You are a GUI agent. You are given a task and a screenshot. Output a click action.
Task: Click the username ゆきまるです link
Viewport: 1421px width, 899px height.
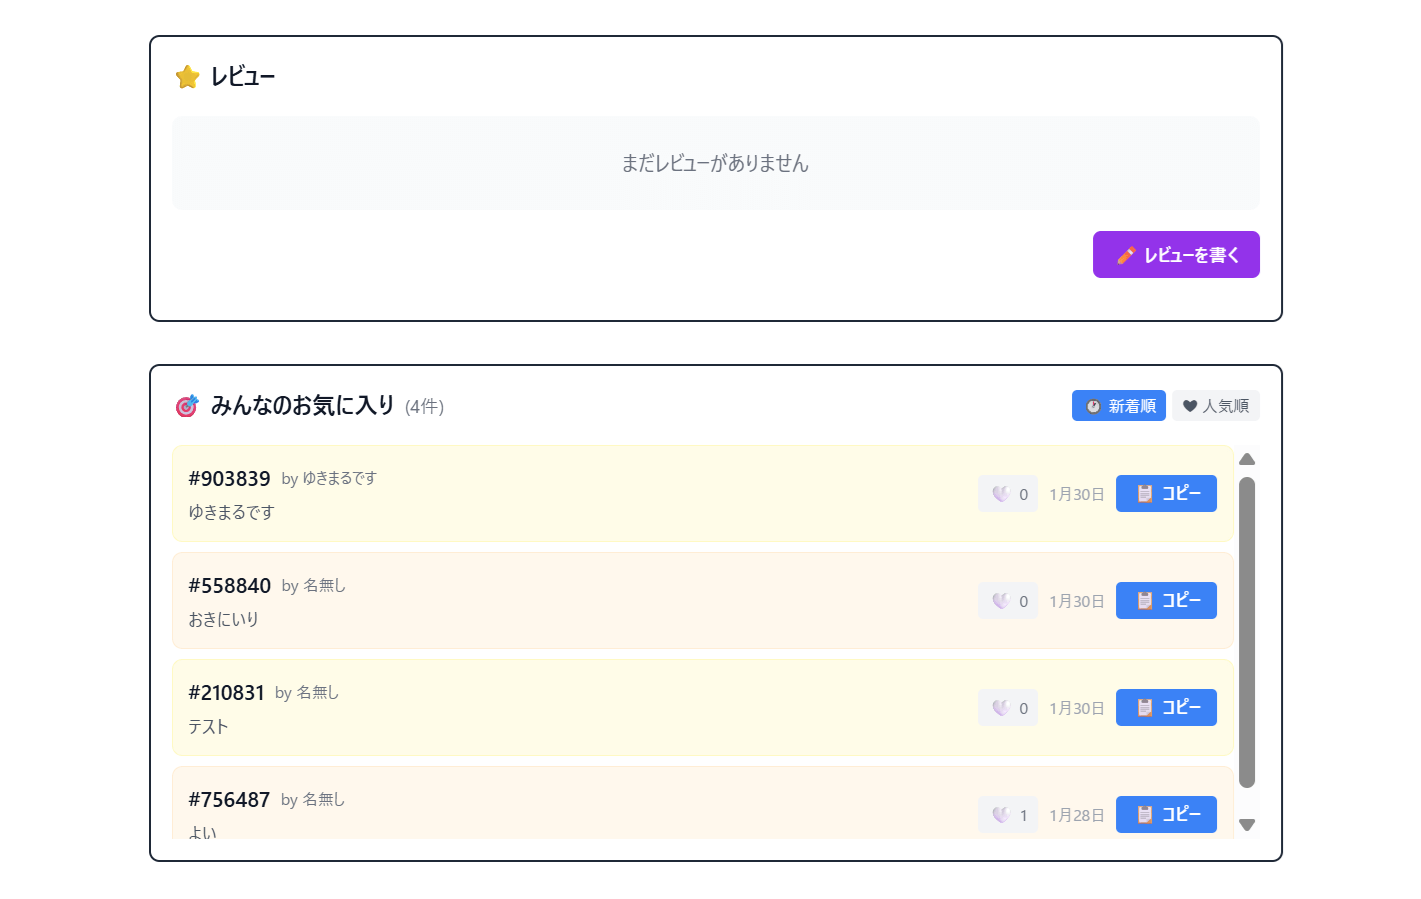coord(339,478)
